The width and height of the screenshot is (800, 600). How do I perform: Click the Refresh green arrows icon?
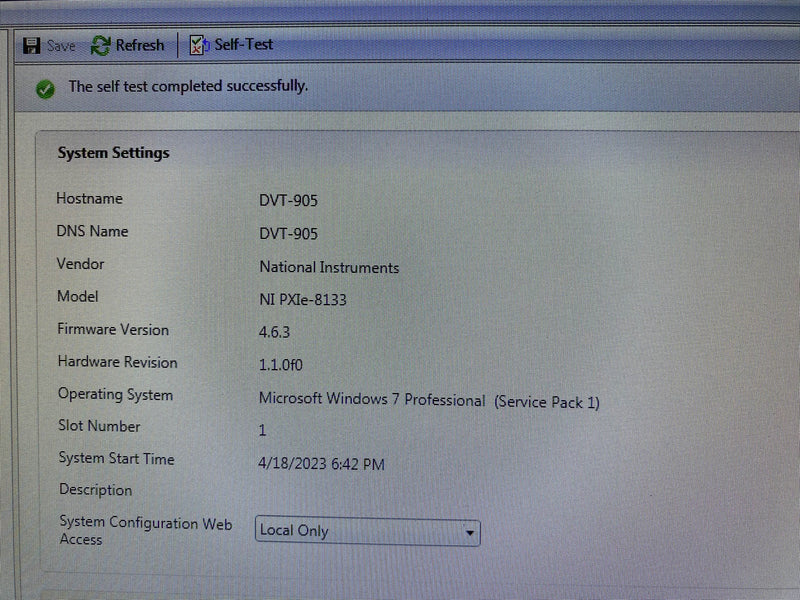click(100, 46)
